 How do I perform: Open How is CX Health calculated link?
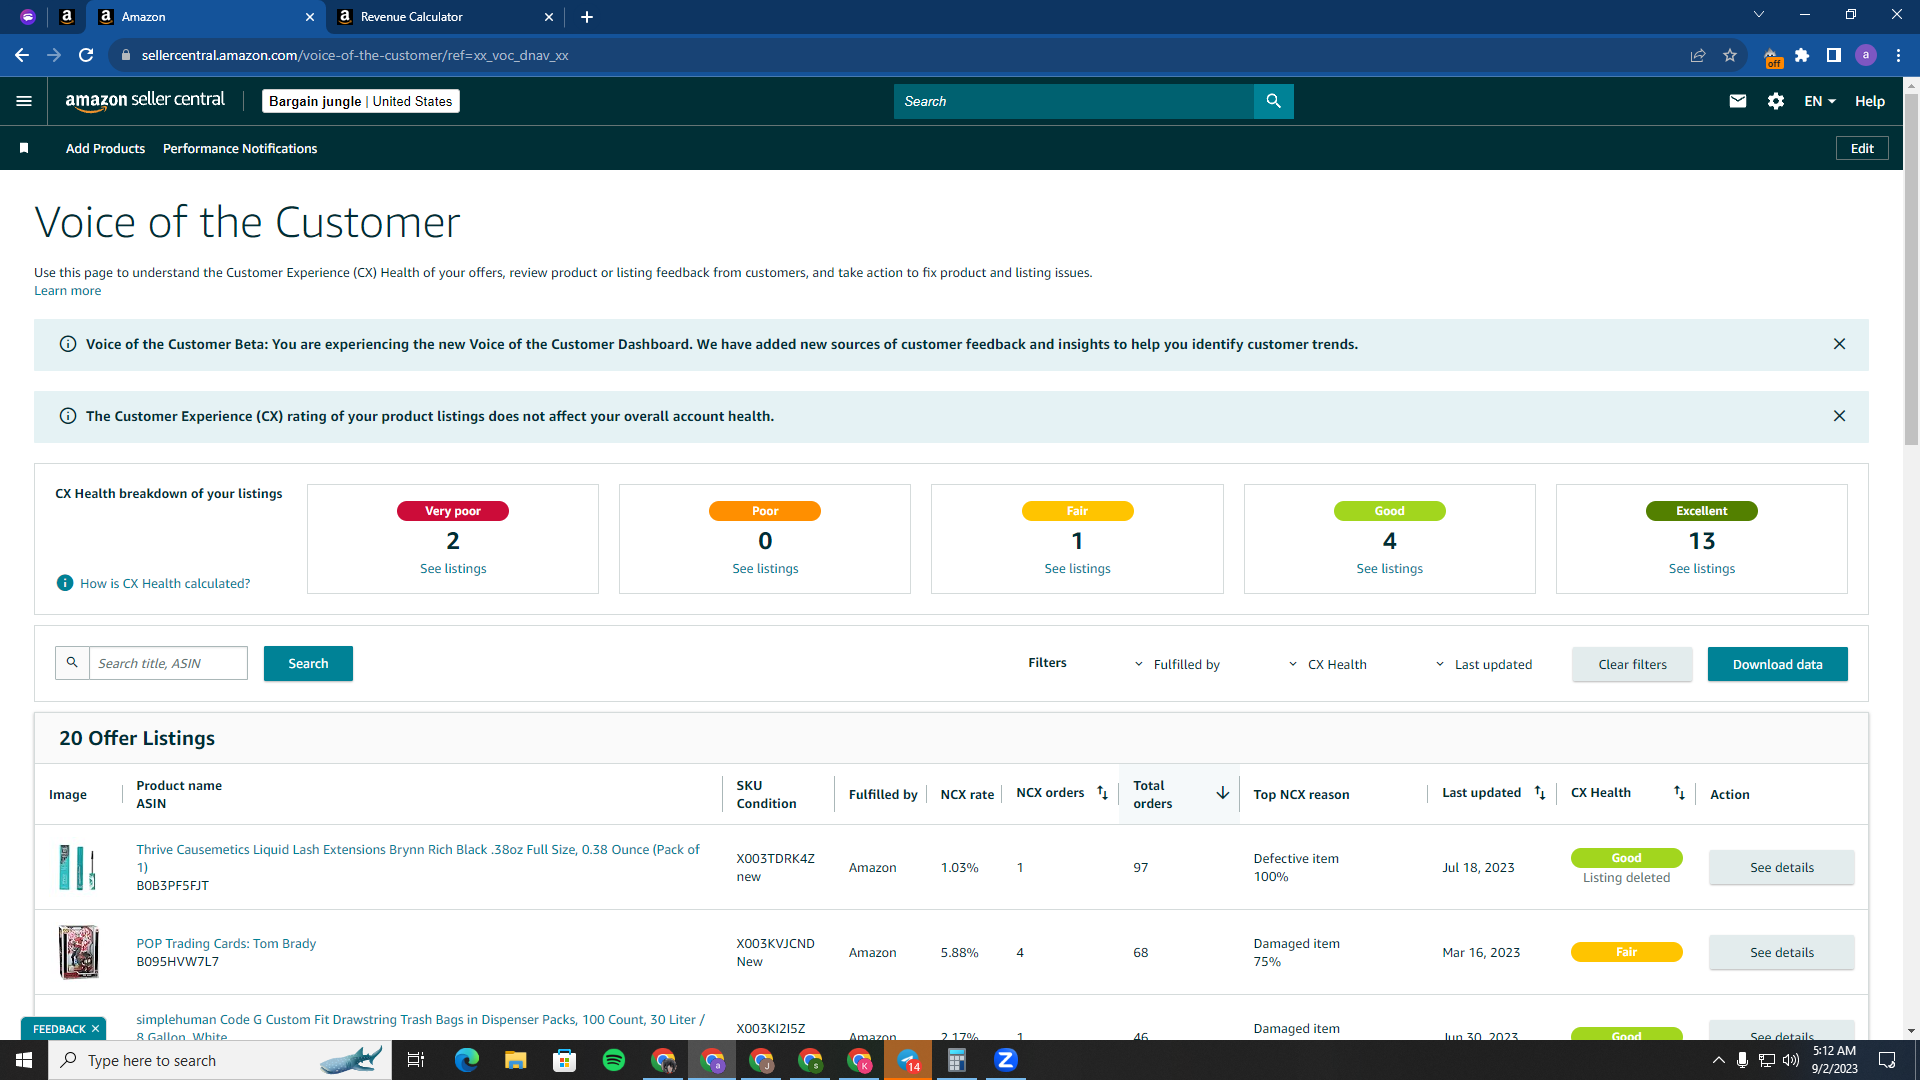(x=165, y=583)
